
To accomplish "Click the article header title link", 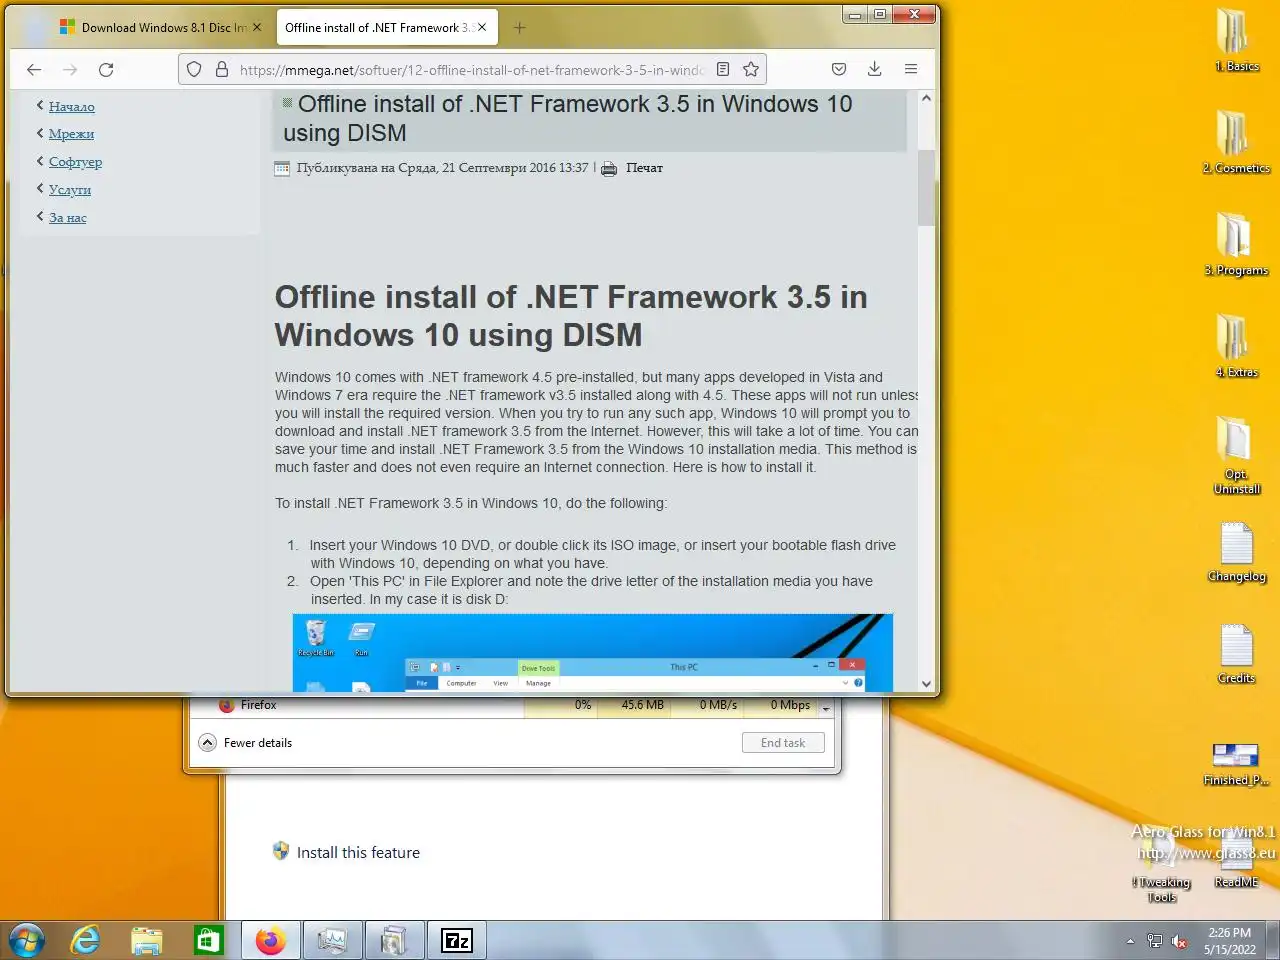I will pos(568,118).
